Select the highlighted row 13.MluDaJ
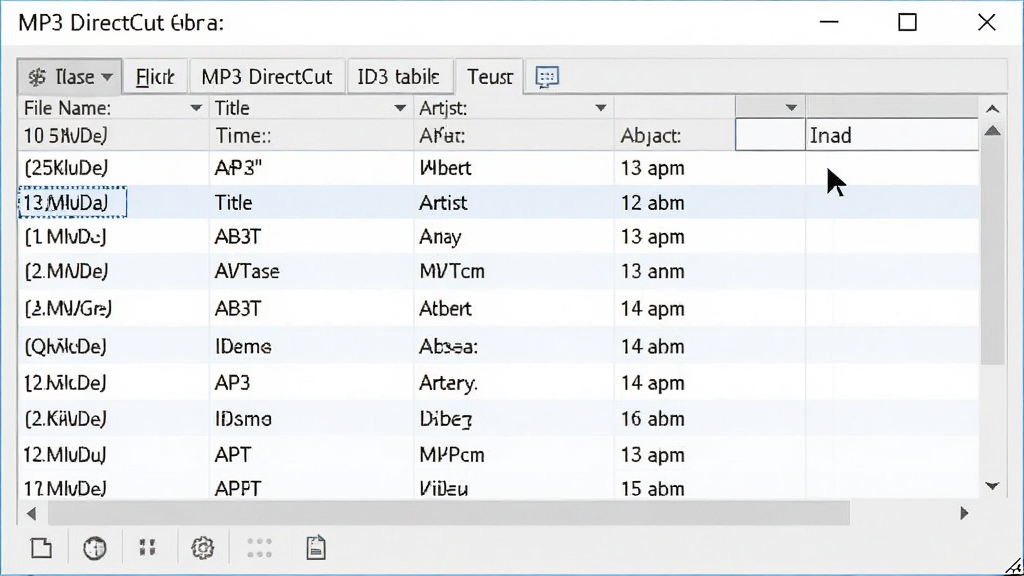Viewport: 1024px width, 576px height. point(498,202)
